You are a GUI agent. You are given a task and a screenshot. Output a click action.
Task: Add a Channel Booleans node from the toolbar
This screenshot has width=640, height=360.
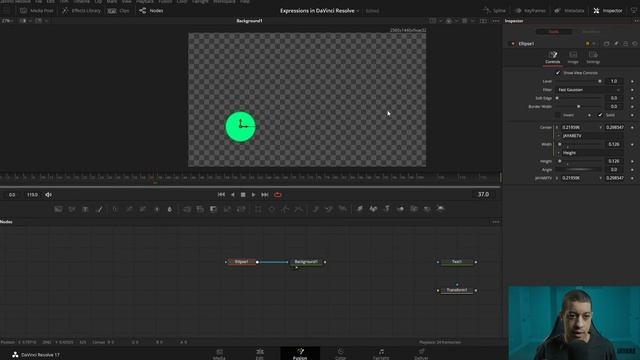200,209
